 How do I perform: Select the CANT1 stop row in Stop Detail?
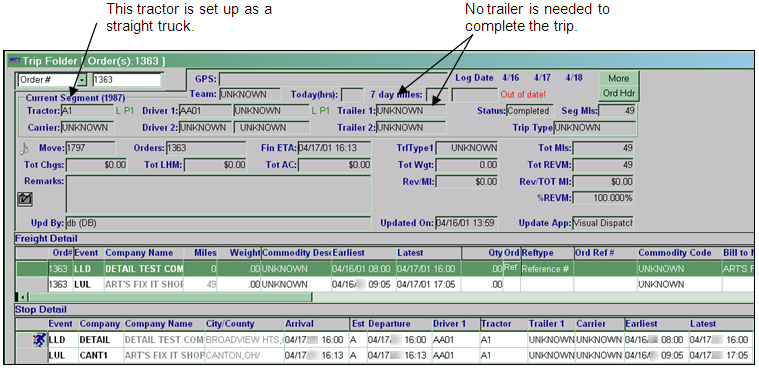384,356
